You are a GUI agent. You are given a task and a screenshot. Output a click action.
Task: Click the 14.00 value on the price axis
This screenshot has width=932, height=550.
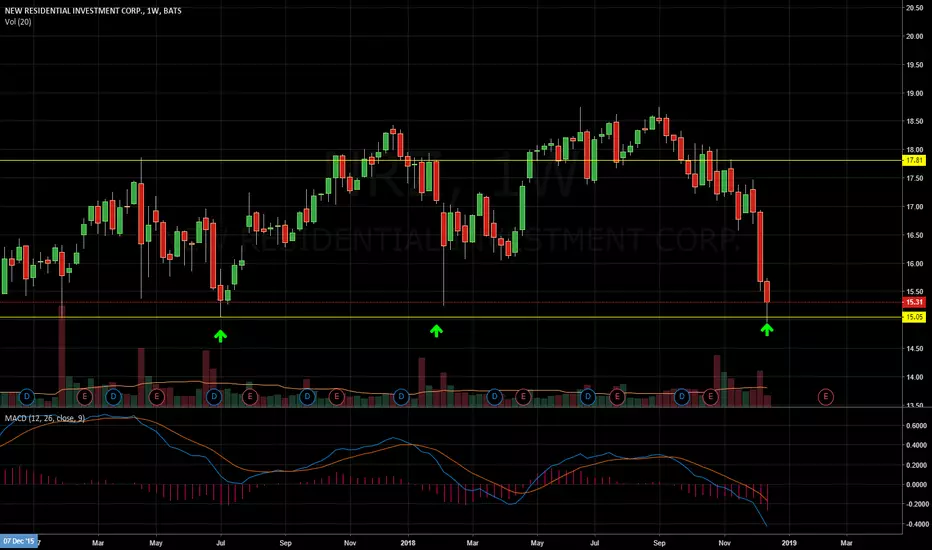tap(914, 377)
